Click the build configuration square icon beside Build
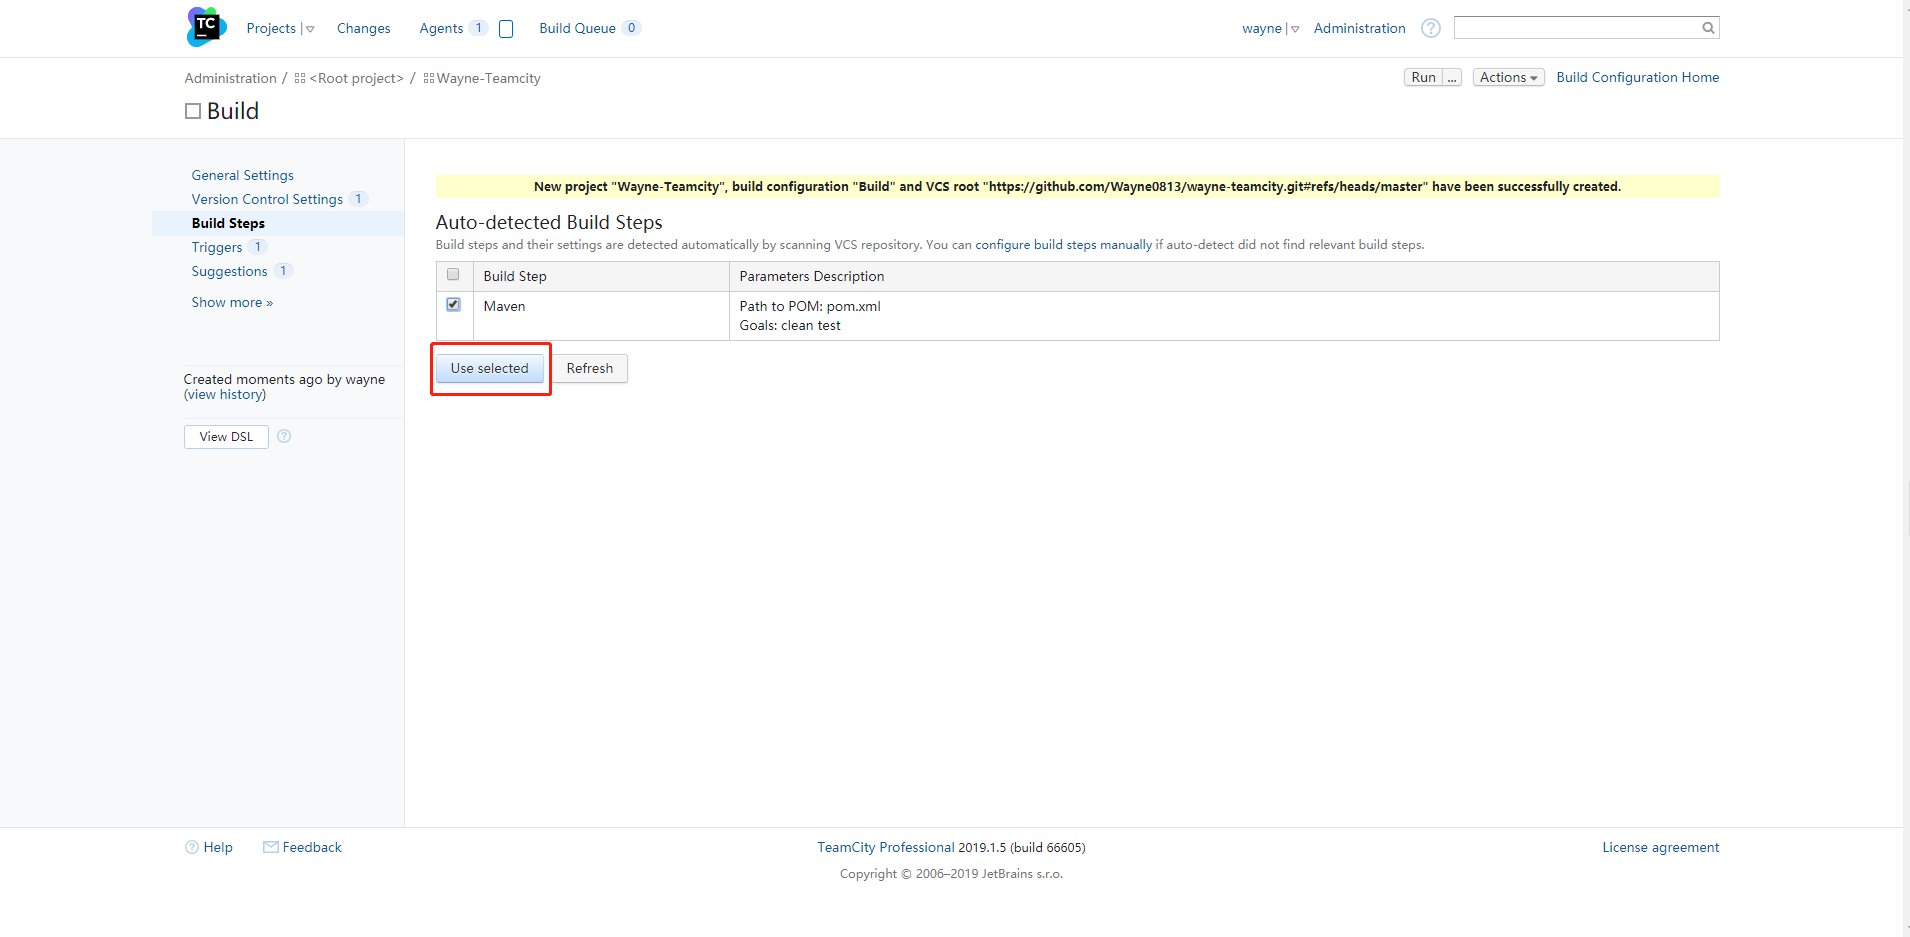Image resolution: width=1910 pixels, height=937 pixels. pos(193,111)
